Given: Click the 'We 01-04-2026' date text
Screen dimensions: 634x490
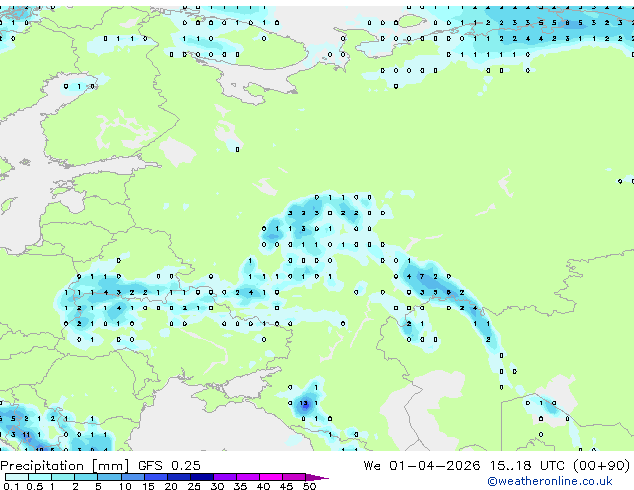Looking at the screenshot, I should point(422,466).
